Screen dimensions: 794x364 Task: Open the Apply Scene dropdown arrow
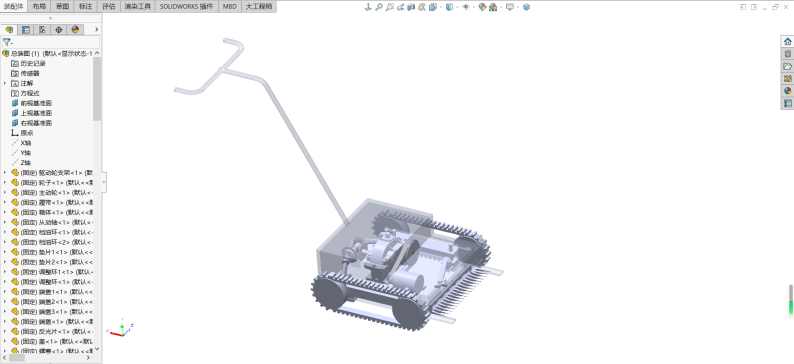point(501,7)
